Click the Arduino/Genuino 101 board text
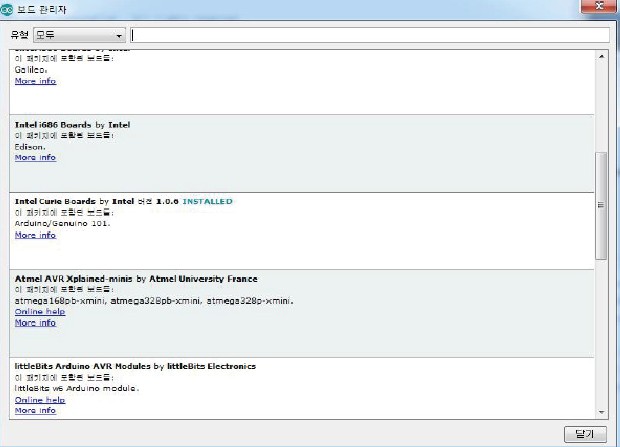 coord(62,224)
